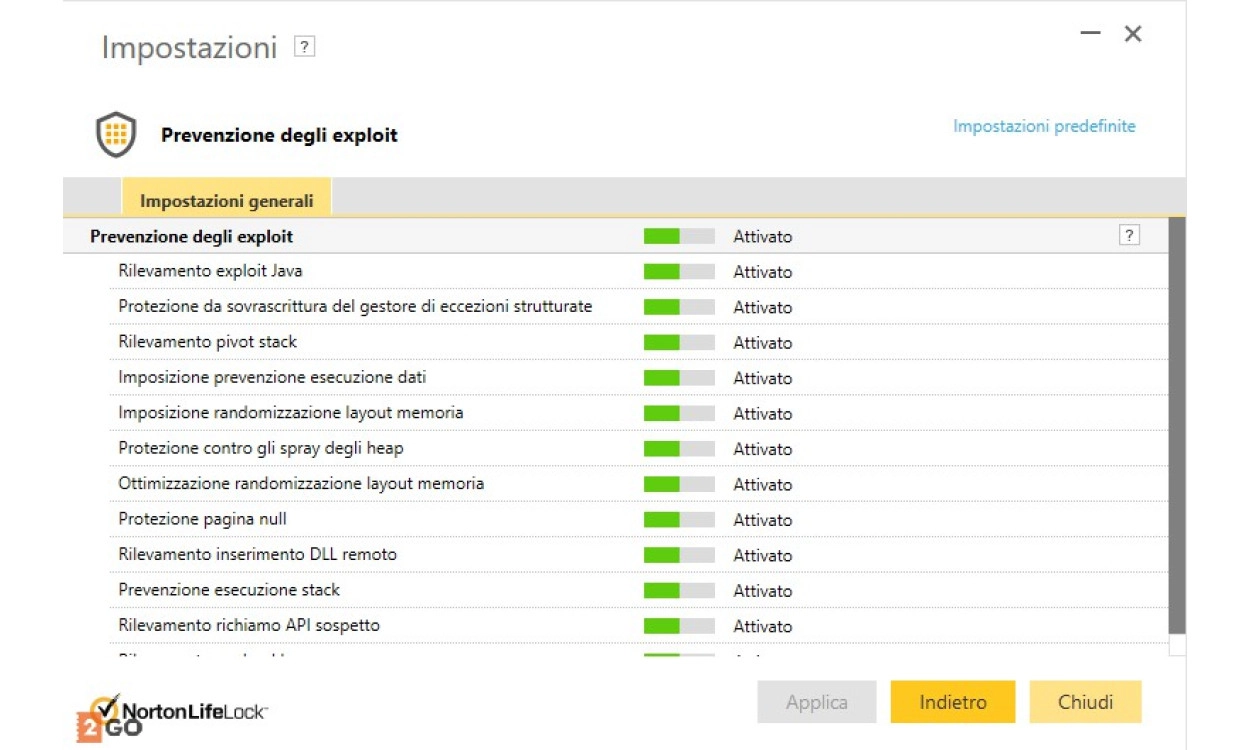
Task: Open help for Prevenzione degli exploit row
Action: [x=1129, y=236]
